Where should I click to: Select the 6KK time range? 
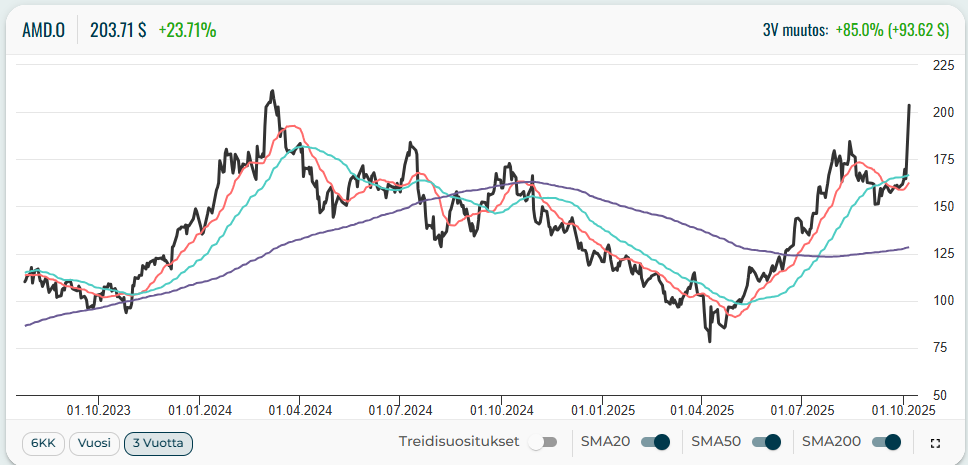point(43,443)
